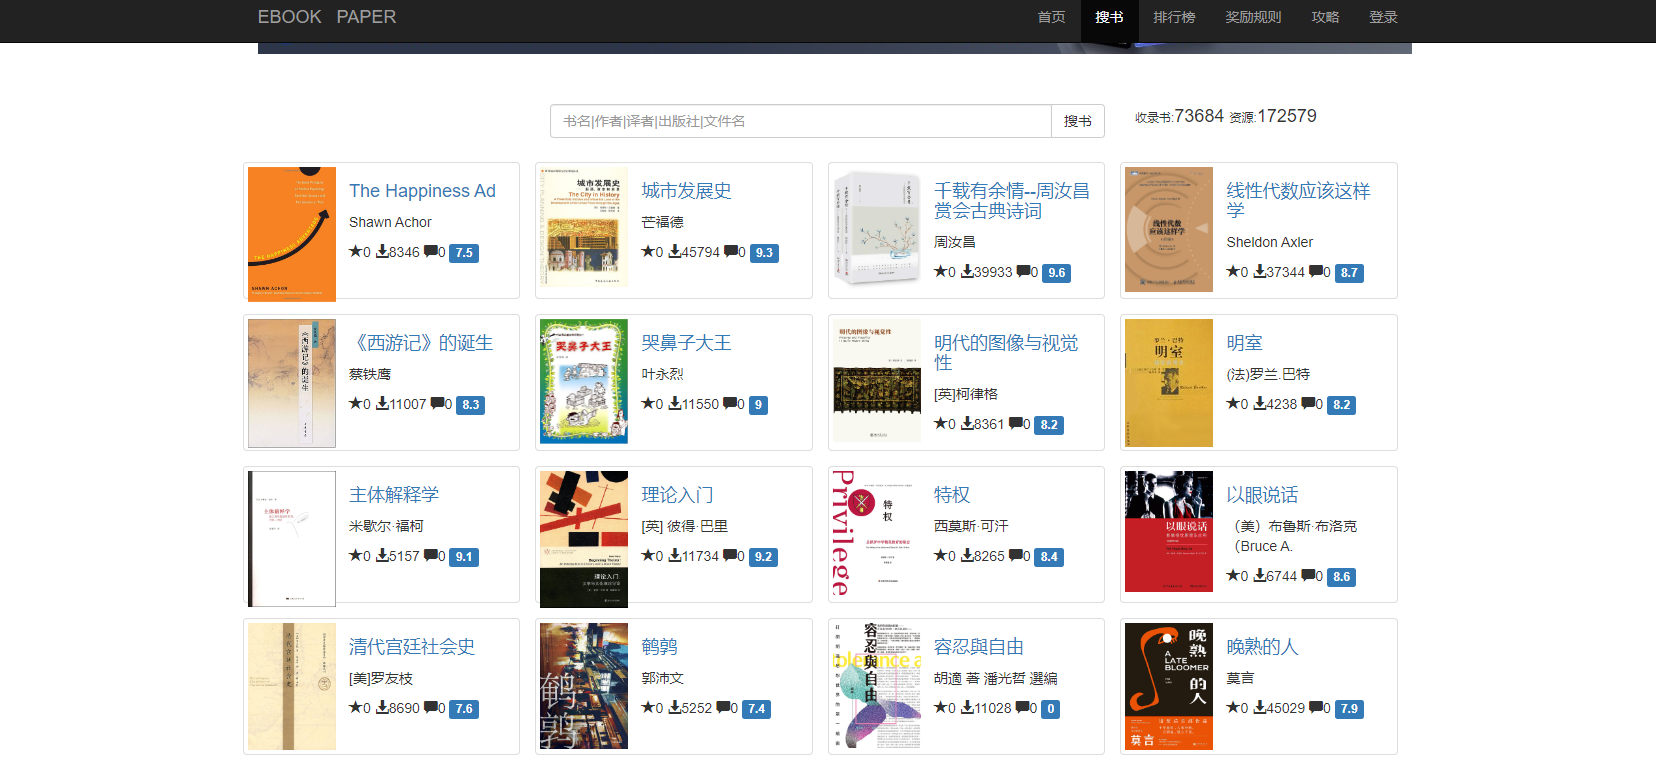Click author name 叶永烈
This screenshot has height=760, width=1656.
662,374
